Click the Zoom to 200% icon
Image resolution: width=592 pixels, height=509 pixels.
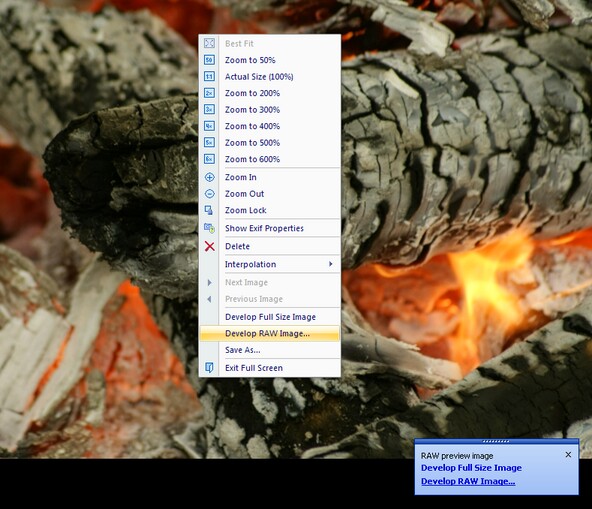pyautogui.click(x=209, y=93)
